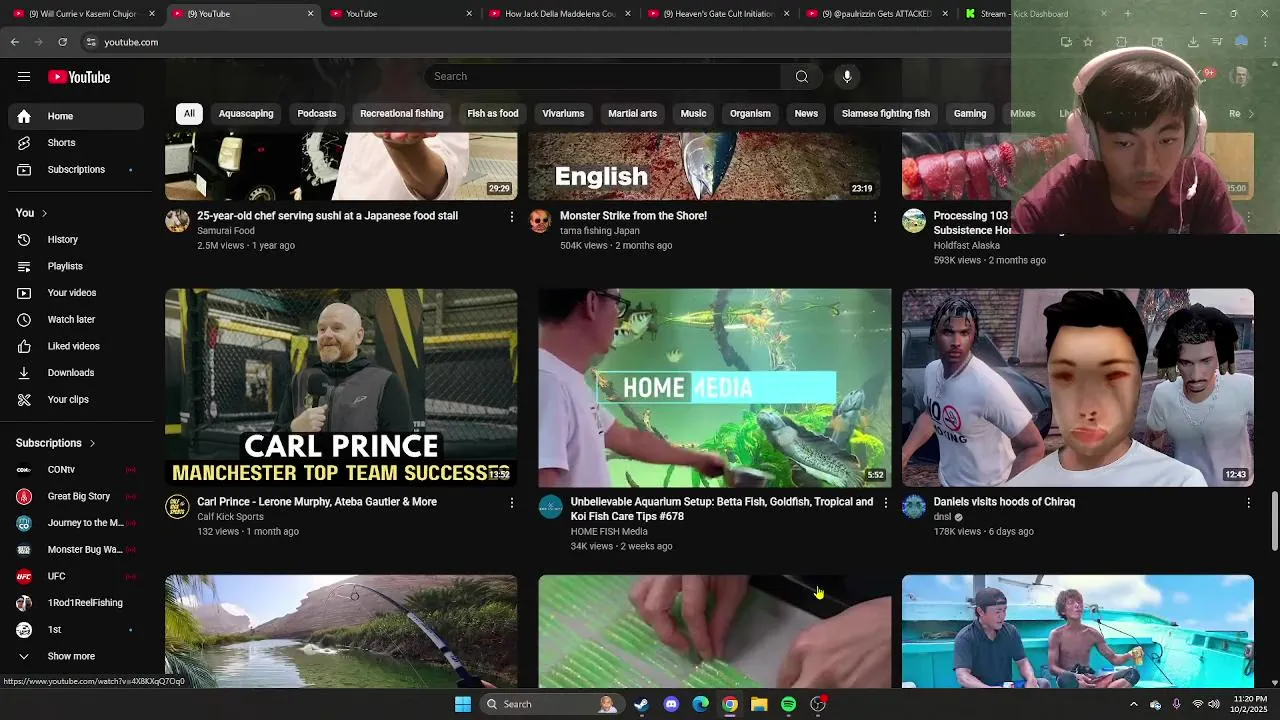This screenshot has height=720, width=1280.
Task: Open options for Unbelievable Aquarium Setup video
Action: tap(885, 503)
